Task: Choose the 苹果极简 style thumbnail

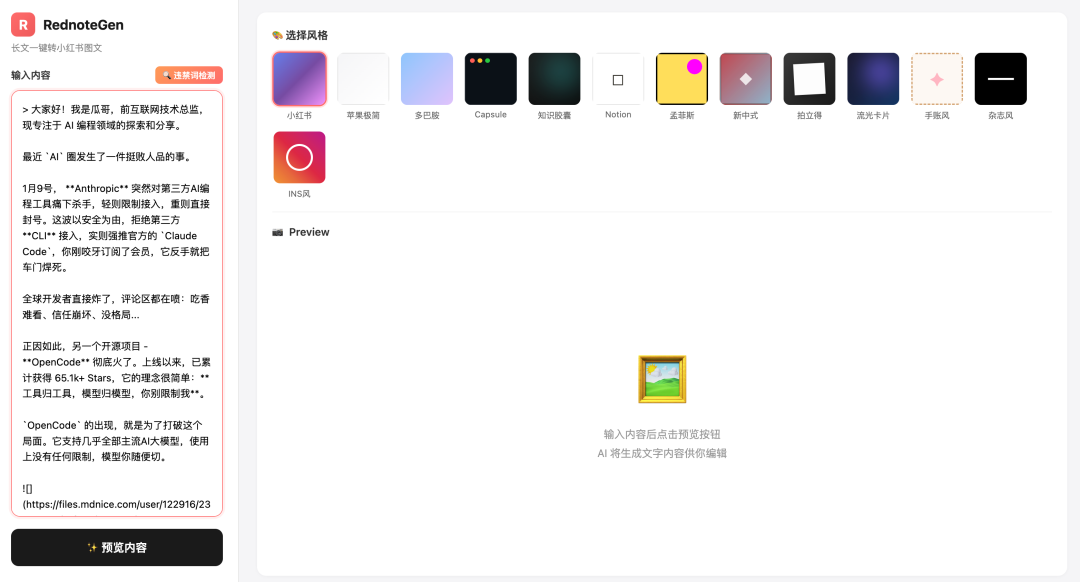Action: point(363,79)
